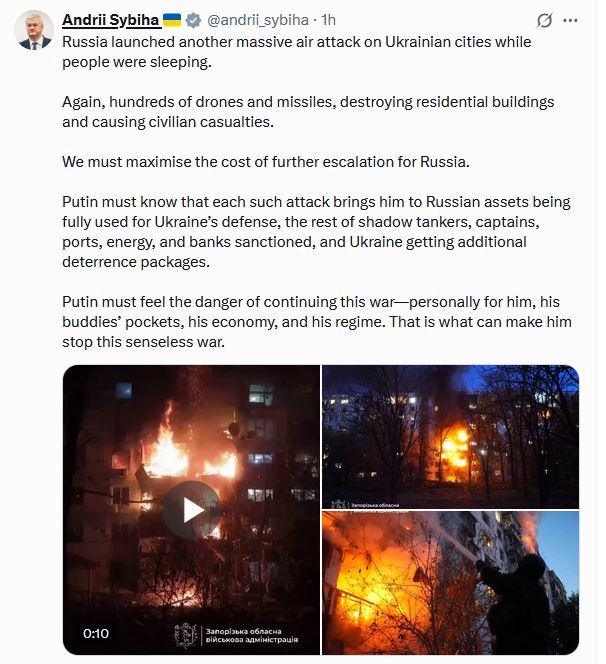Click the Andrii Sybiha display name
606x664 pixels.
point(111,20)
